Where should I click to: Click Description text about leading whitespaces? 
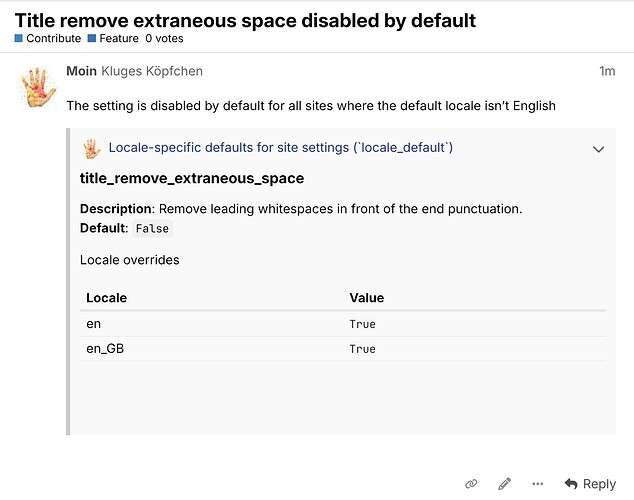click(301, 209)
